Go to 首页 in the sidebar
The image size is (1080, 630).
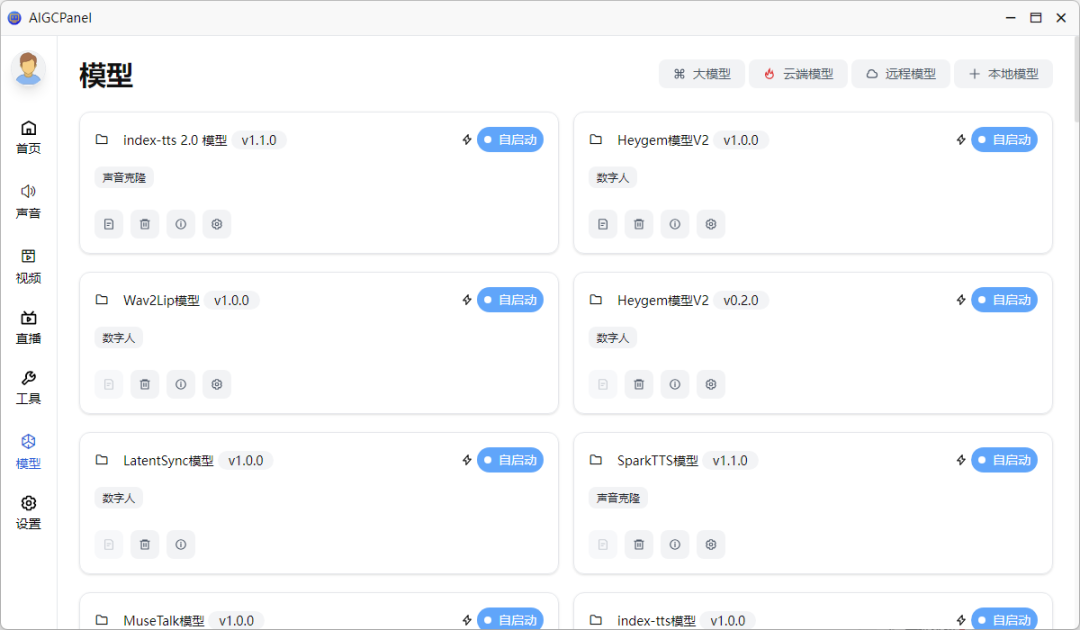(x=28, y=137)
